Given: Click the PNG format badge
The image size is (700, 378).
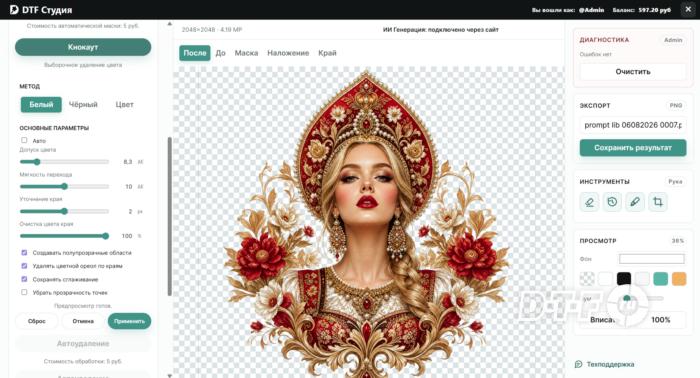Looking at the screenshot, I should 676,105.
